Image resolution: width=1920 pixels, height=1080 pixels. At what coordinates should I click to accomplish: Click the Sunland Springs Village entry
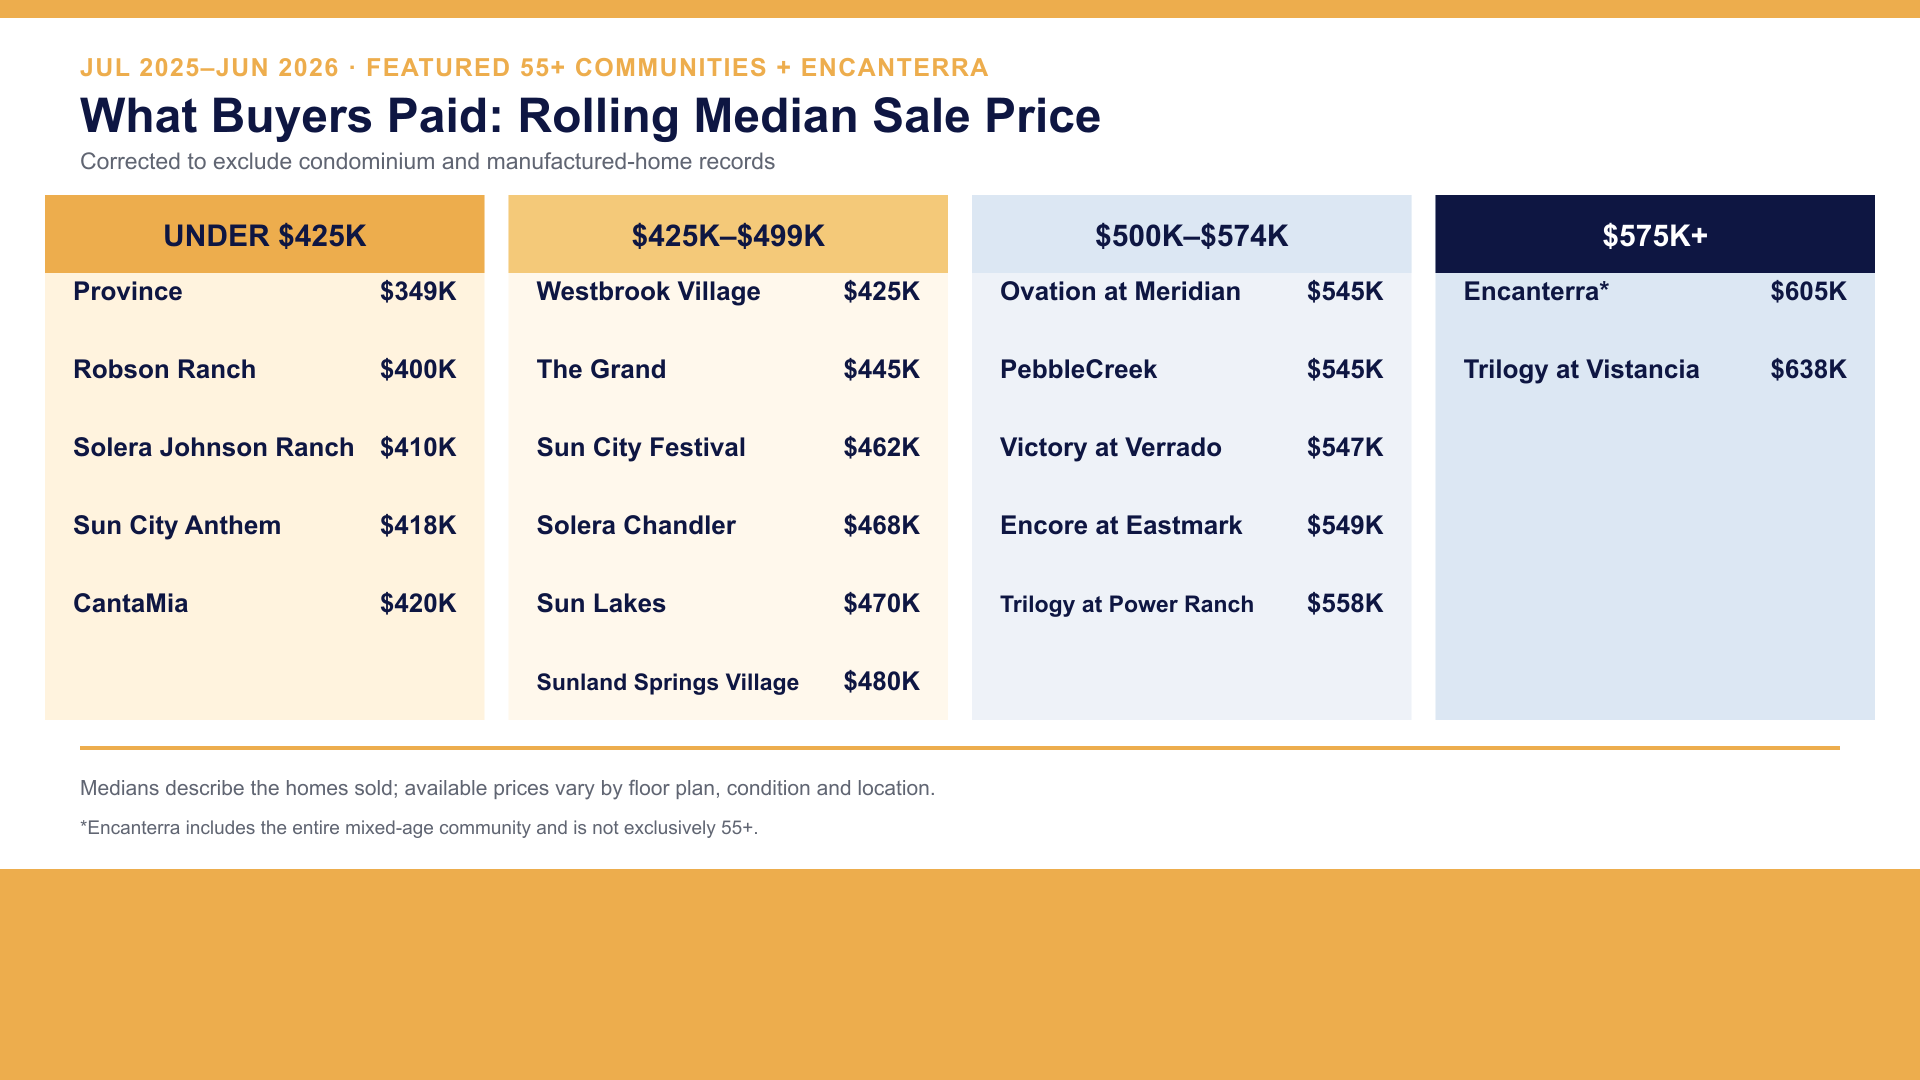coord(728,682)
